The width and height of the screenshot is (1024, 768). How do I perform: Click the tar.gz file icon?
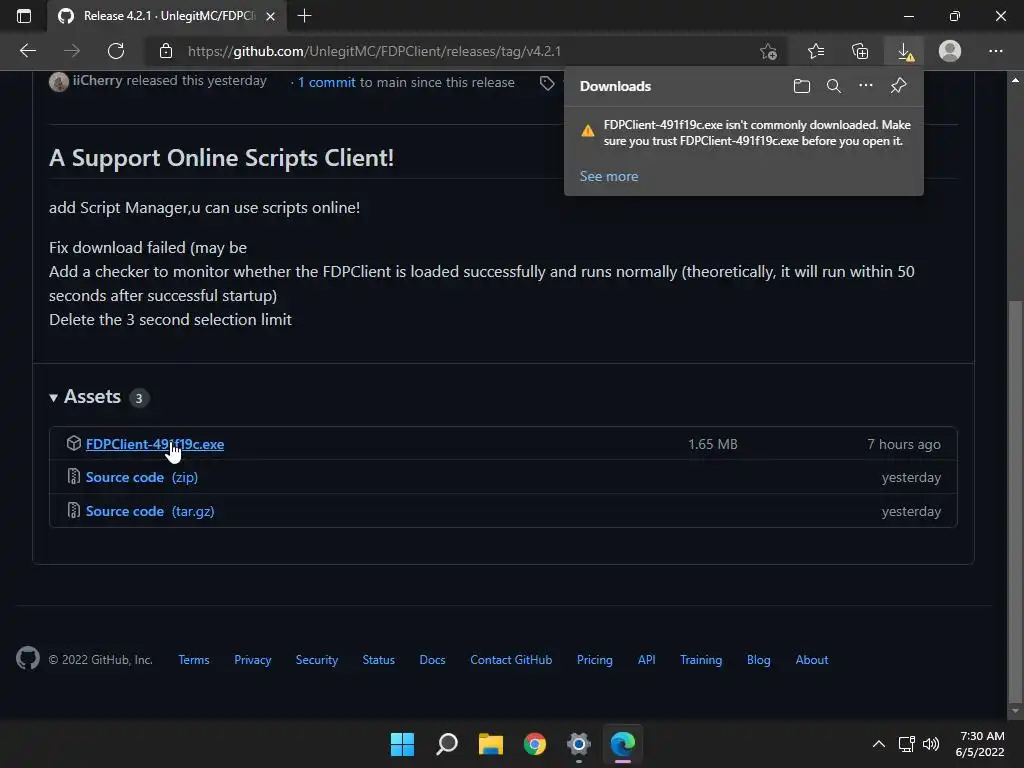tap(74, 510)
